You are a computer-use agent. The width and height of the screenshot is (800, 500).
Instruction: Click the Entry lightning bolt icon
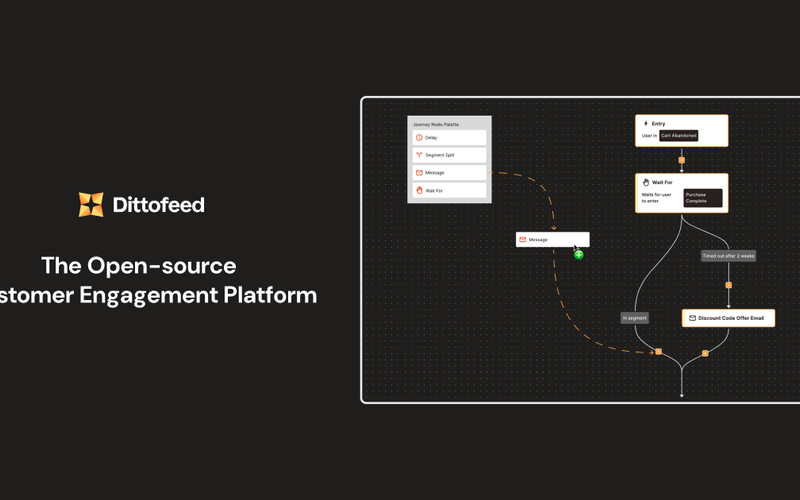645,123
